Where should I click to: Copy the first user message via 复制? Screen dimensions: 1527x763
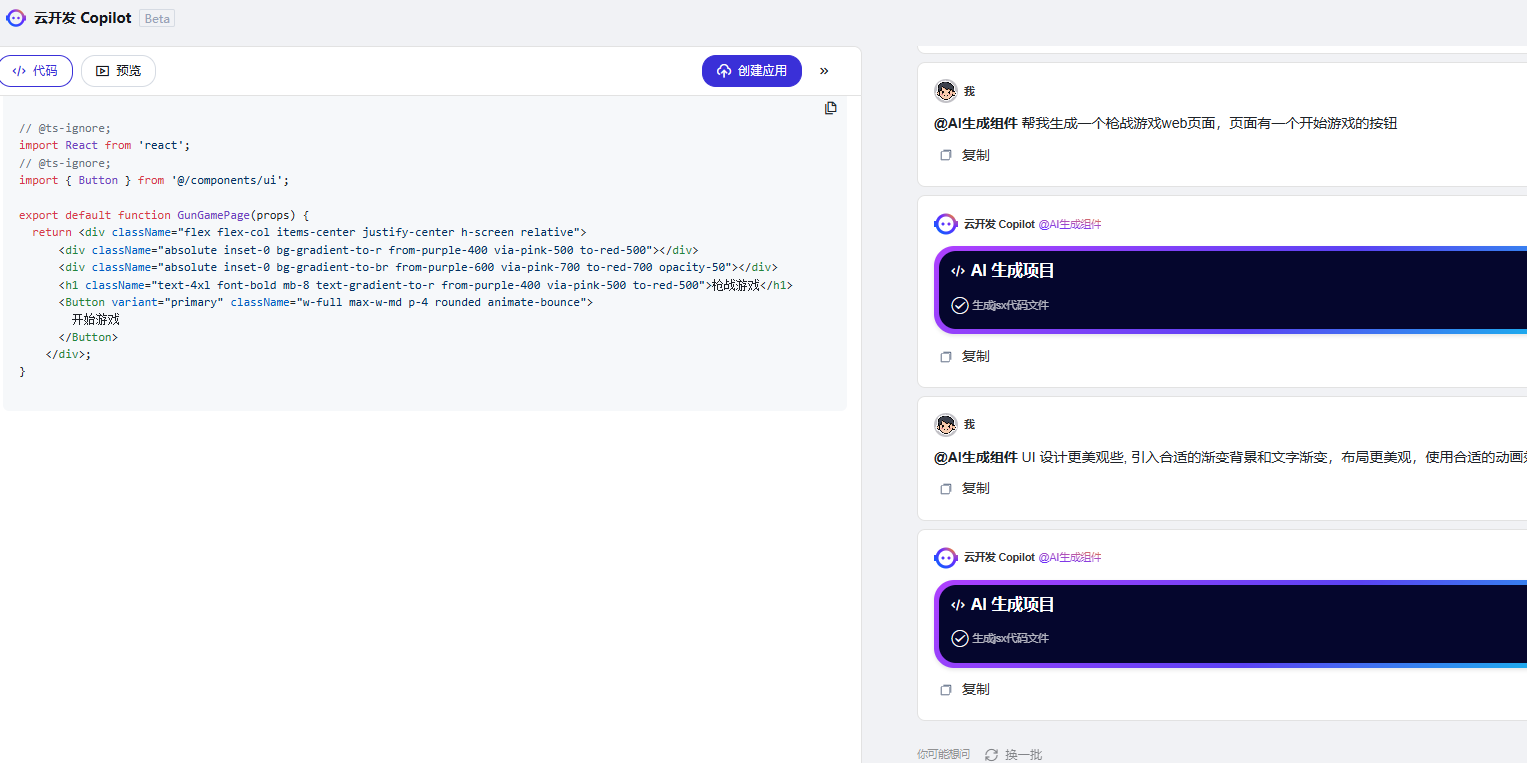click(965, 155)
